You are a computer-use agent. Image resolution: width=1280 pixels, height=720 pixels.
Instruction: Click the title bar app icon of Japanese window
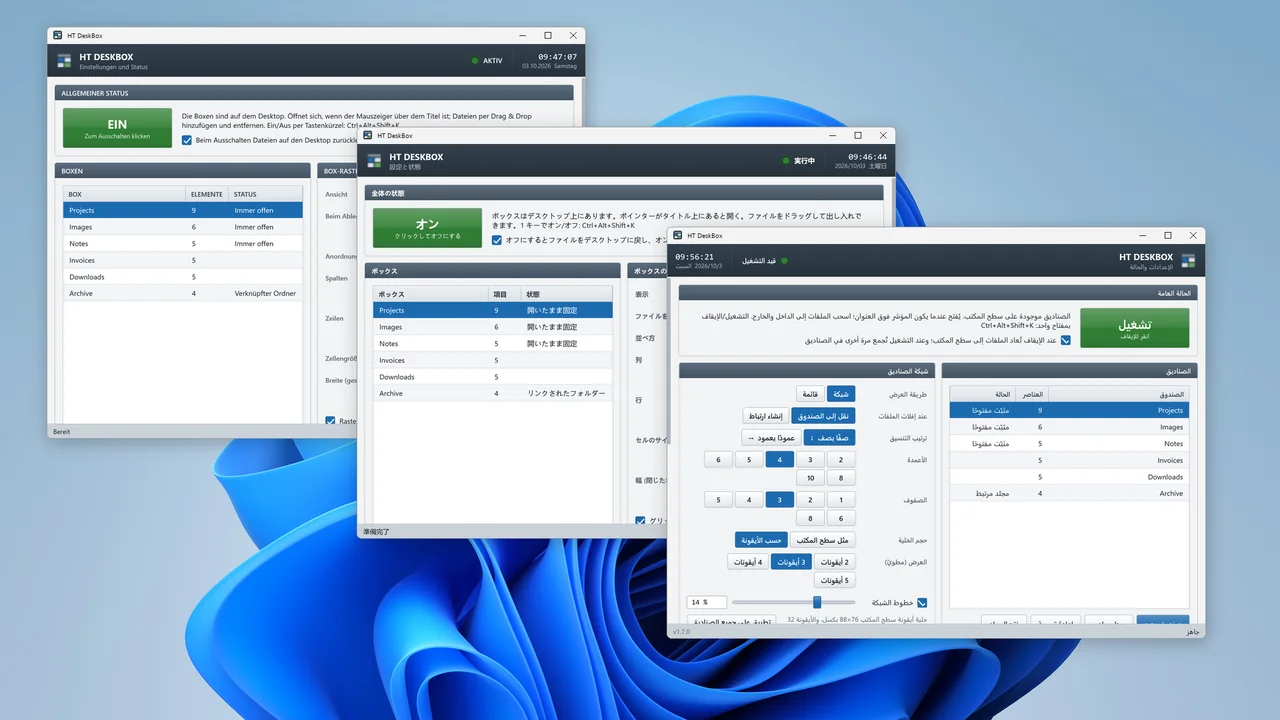point(368,135)
